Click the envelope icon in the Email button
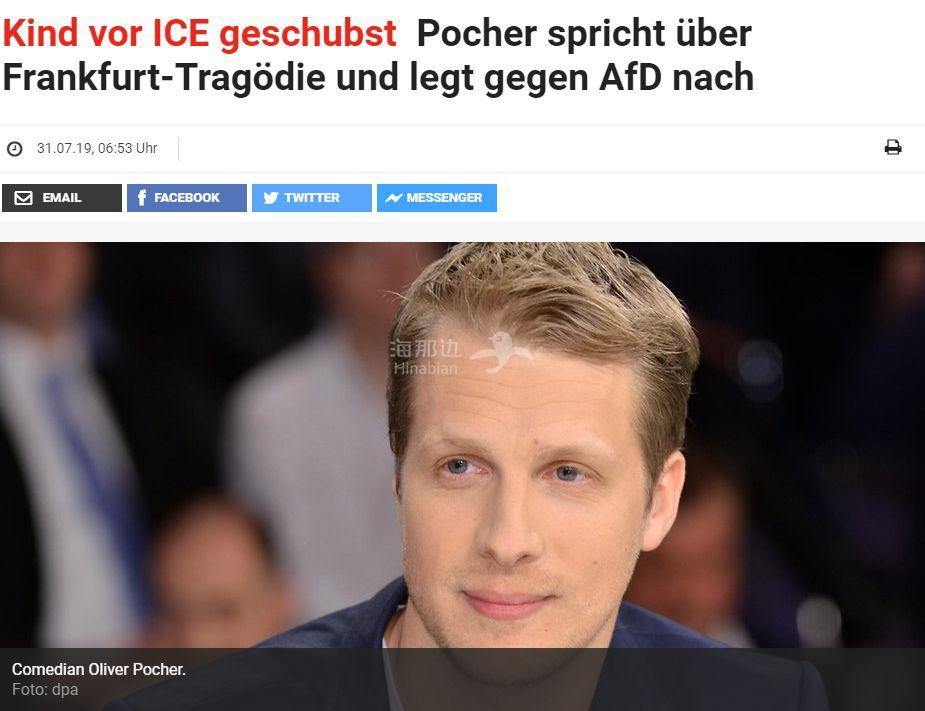925x711 pixels. [x=24, y=198]
